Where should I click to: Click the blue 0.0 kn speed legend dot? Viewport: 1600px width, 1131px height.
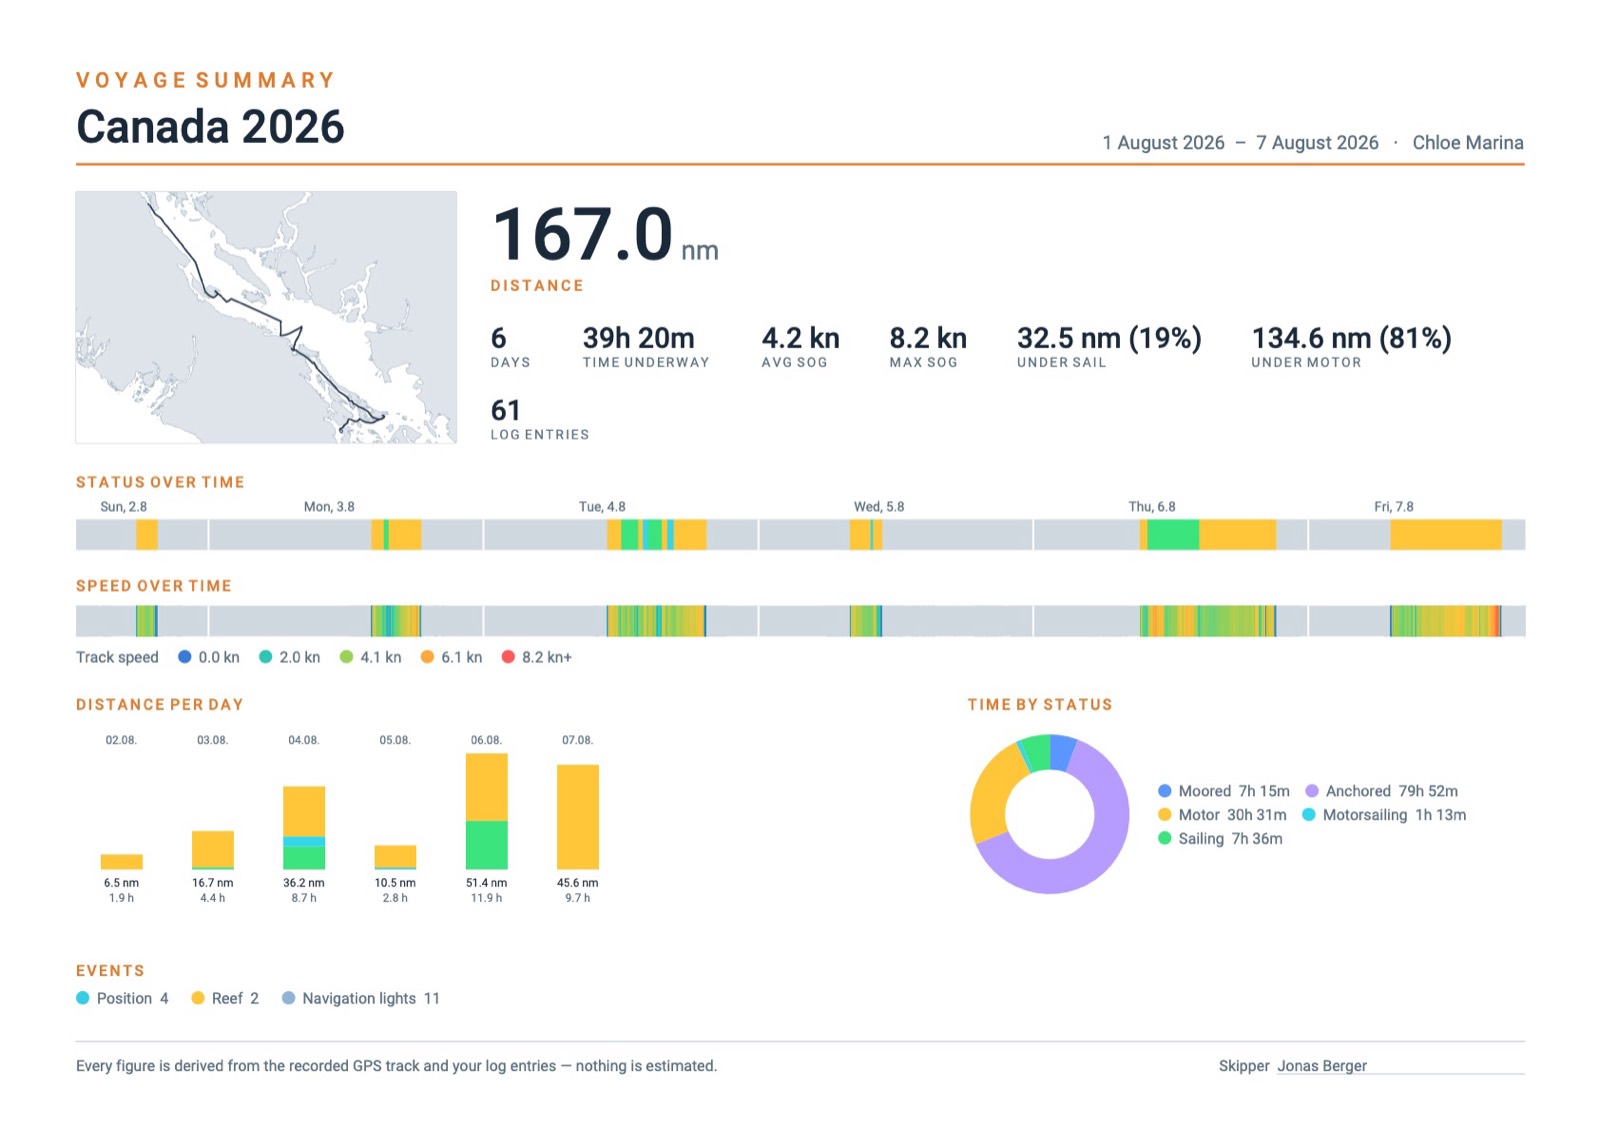[185, 657]
